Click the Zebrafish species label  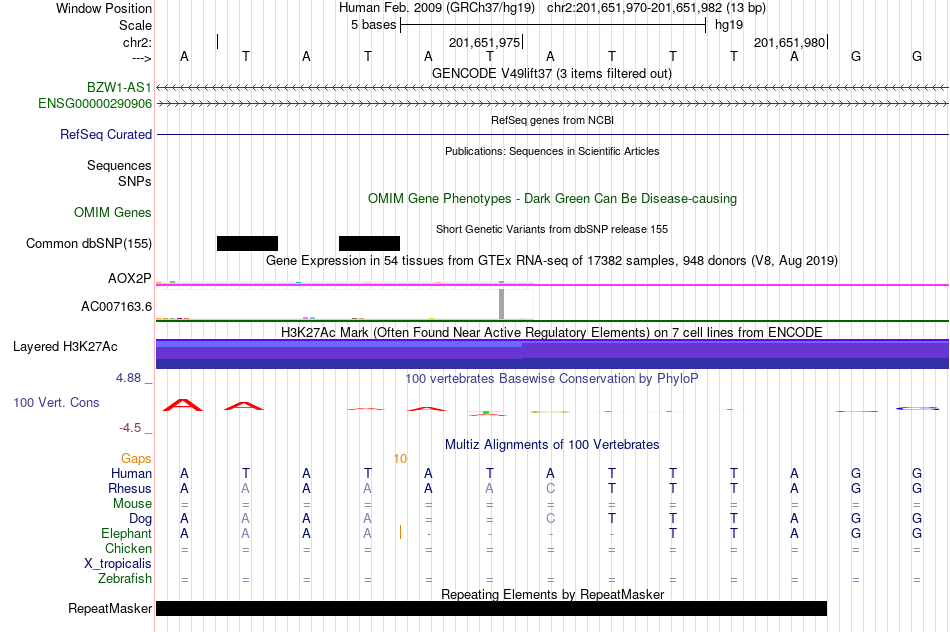point(125,579)
